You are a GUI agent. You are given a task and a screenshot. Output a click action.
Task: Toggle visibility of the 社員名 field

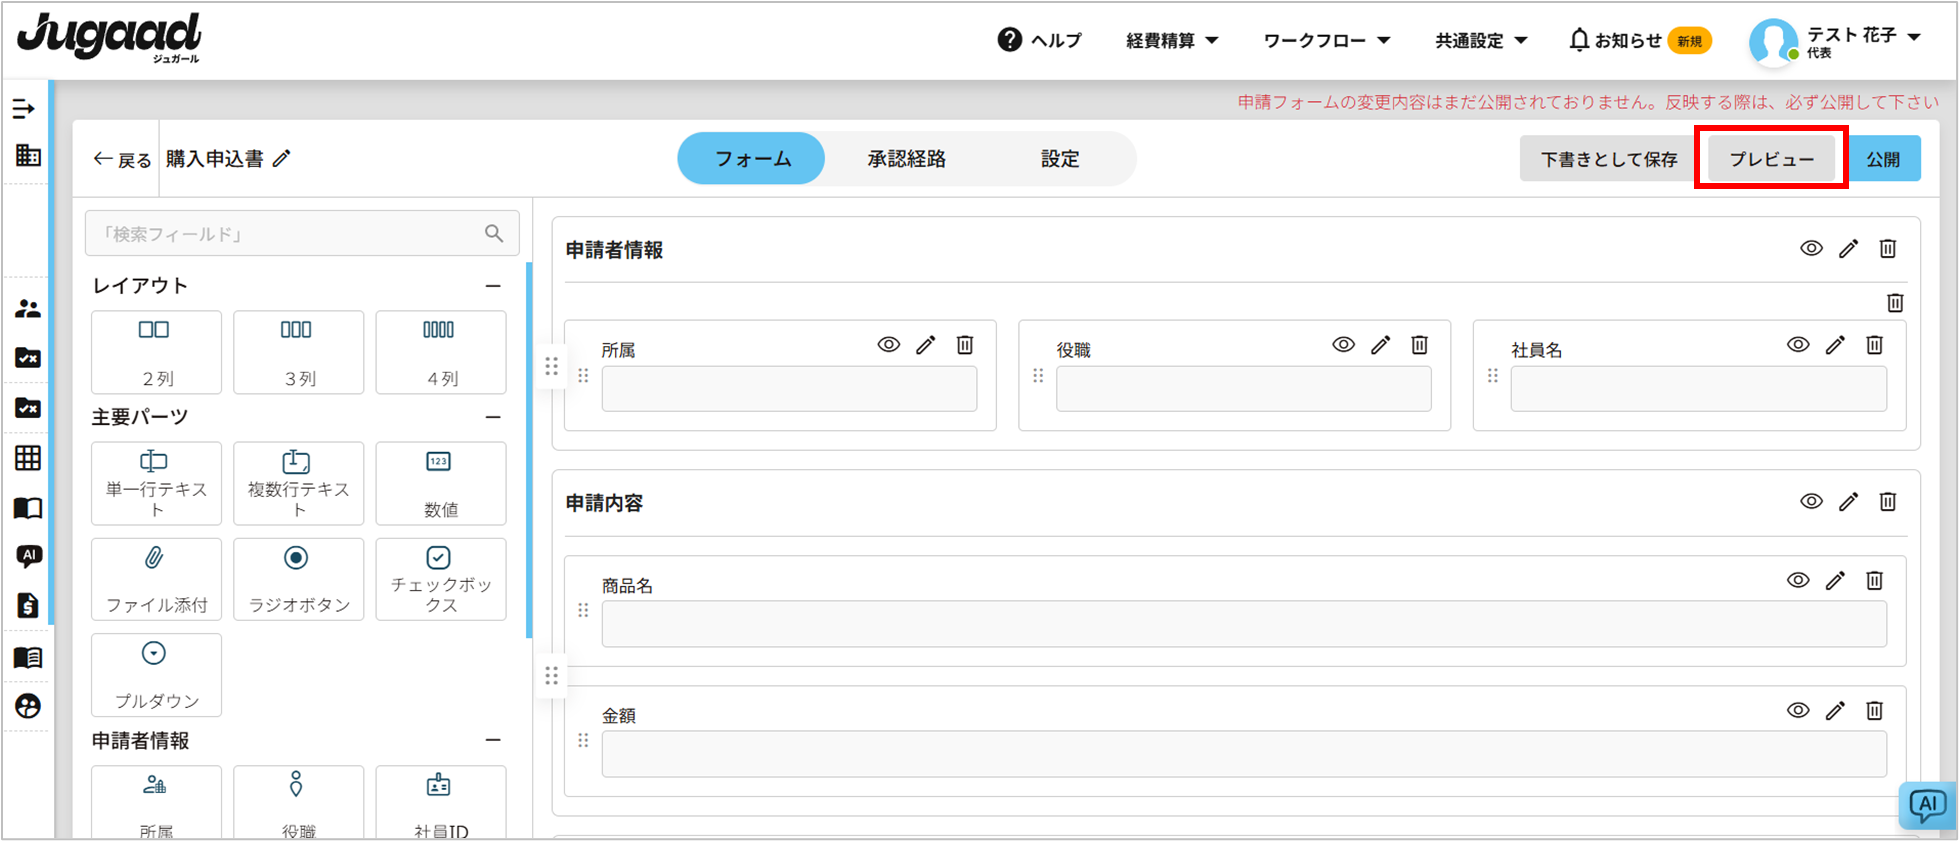1798,345
